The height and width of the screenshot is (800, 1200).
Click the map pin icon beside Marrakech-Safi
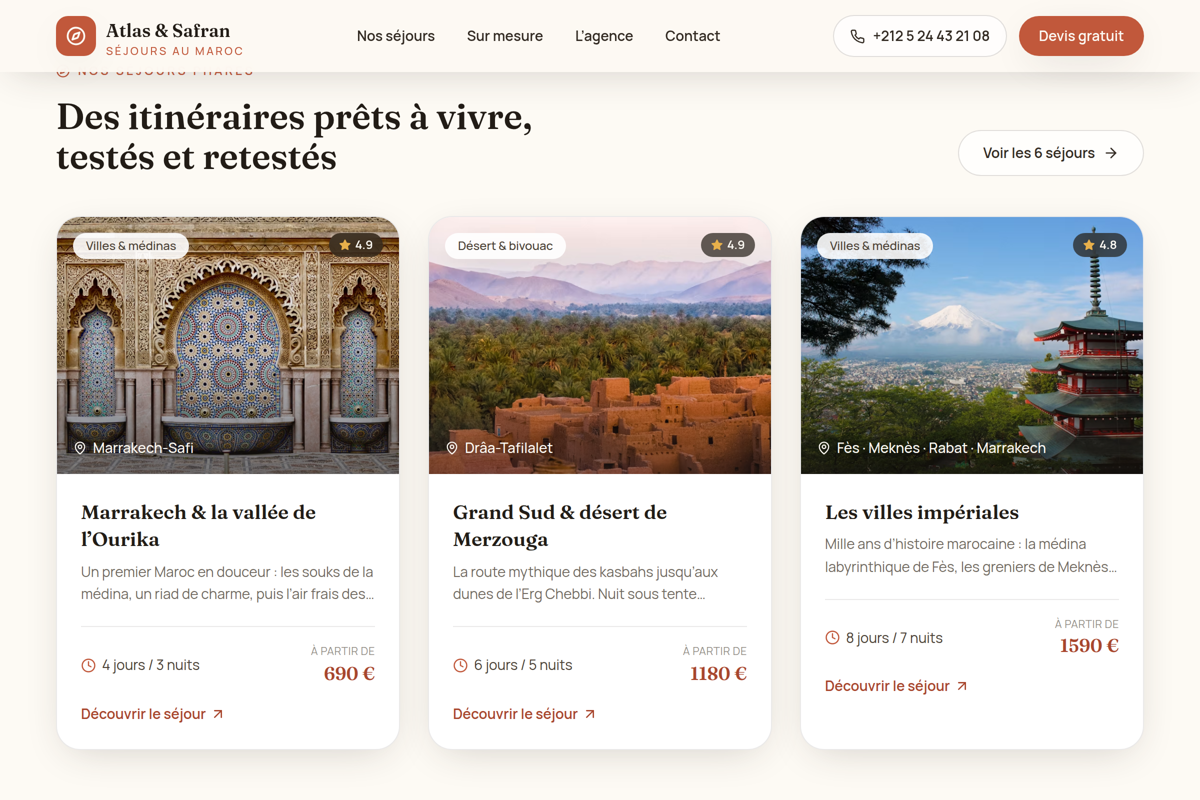click(x=80, y=448)
